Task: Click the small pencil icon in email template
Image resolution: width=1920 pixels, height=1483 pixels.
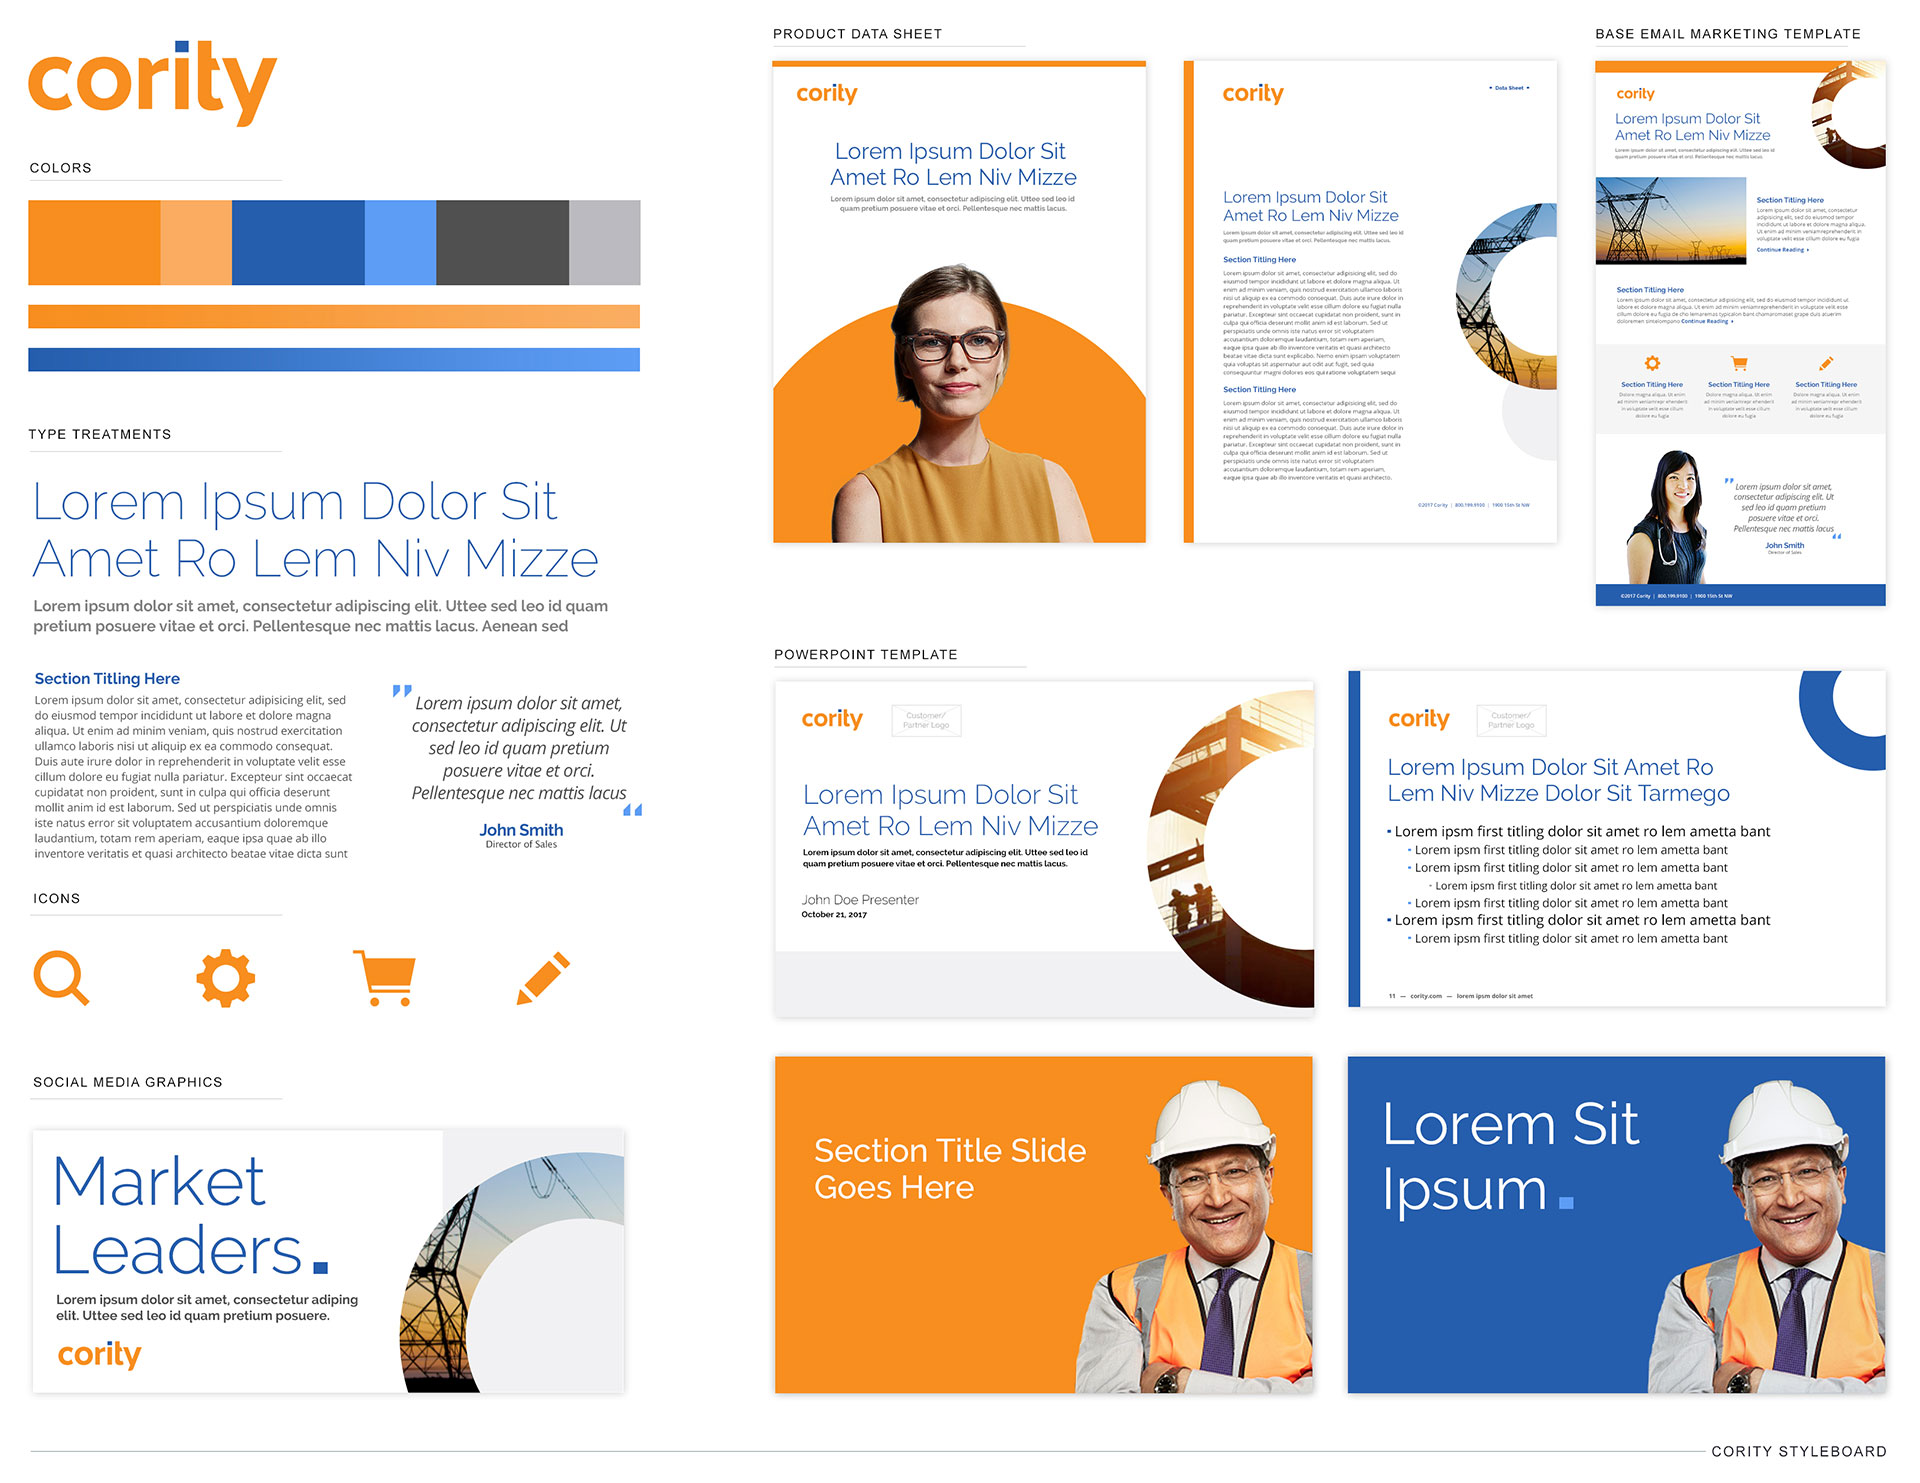Action: click(1826, 363)
